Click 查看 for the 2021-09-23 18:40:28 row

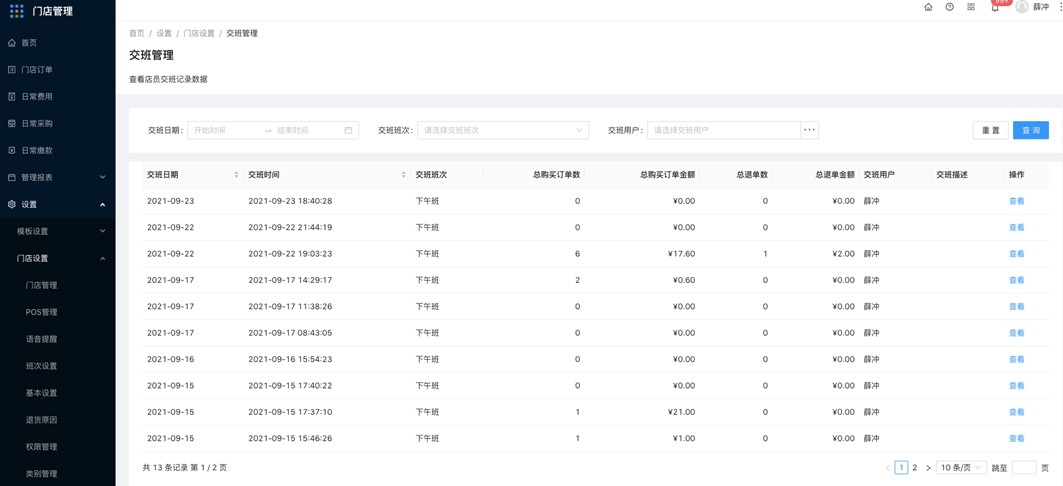click(x=1016, y=201)
